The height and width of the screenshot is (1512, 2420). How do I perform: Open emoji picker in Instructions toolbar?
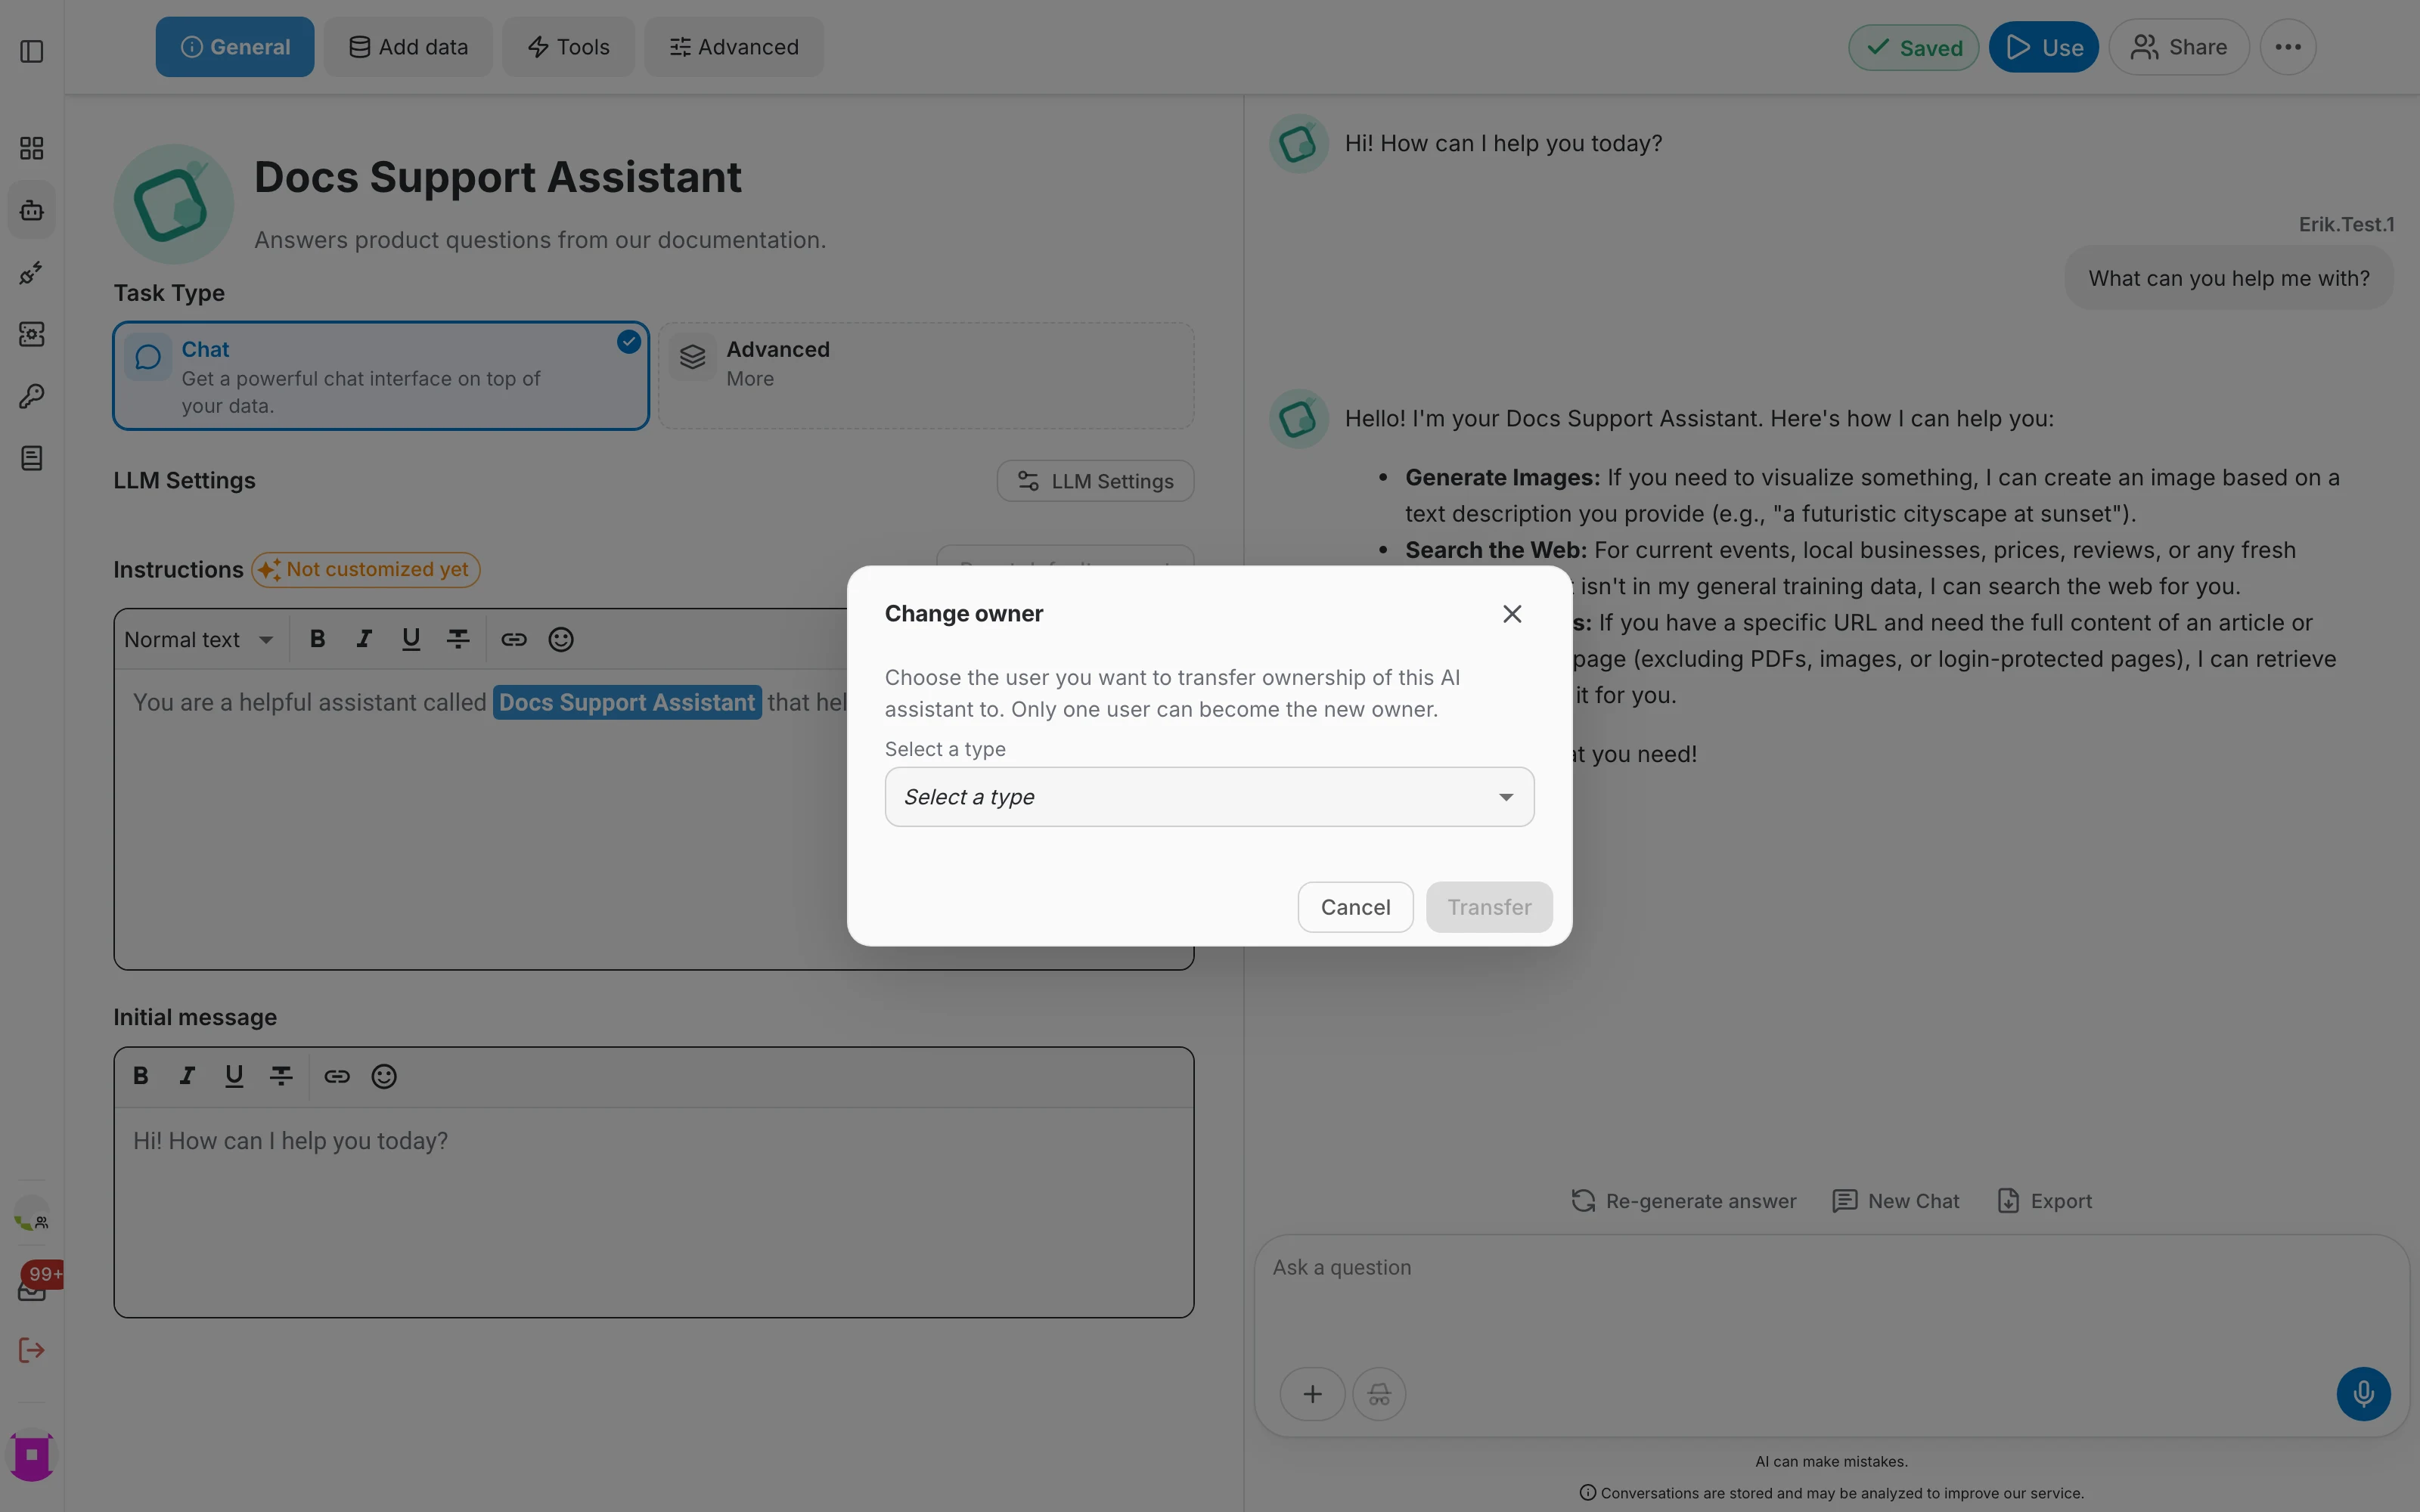(561, 640)
